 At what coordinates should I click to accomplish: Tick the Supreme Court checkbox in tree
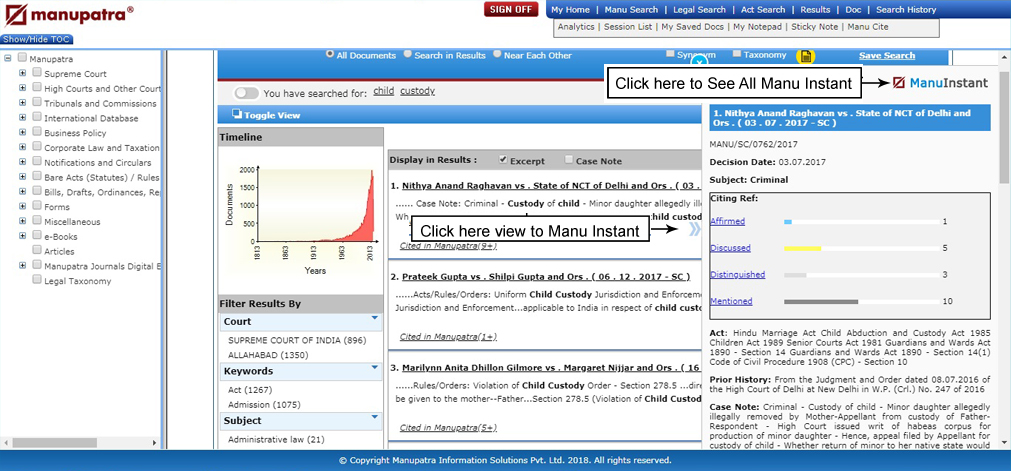point(37,73)
